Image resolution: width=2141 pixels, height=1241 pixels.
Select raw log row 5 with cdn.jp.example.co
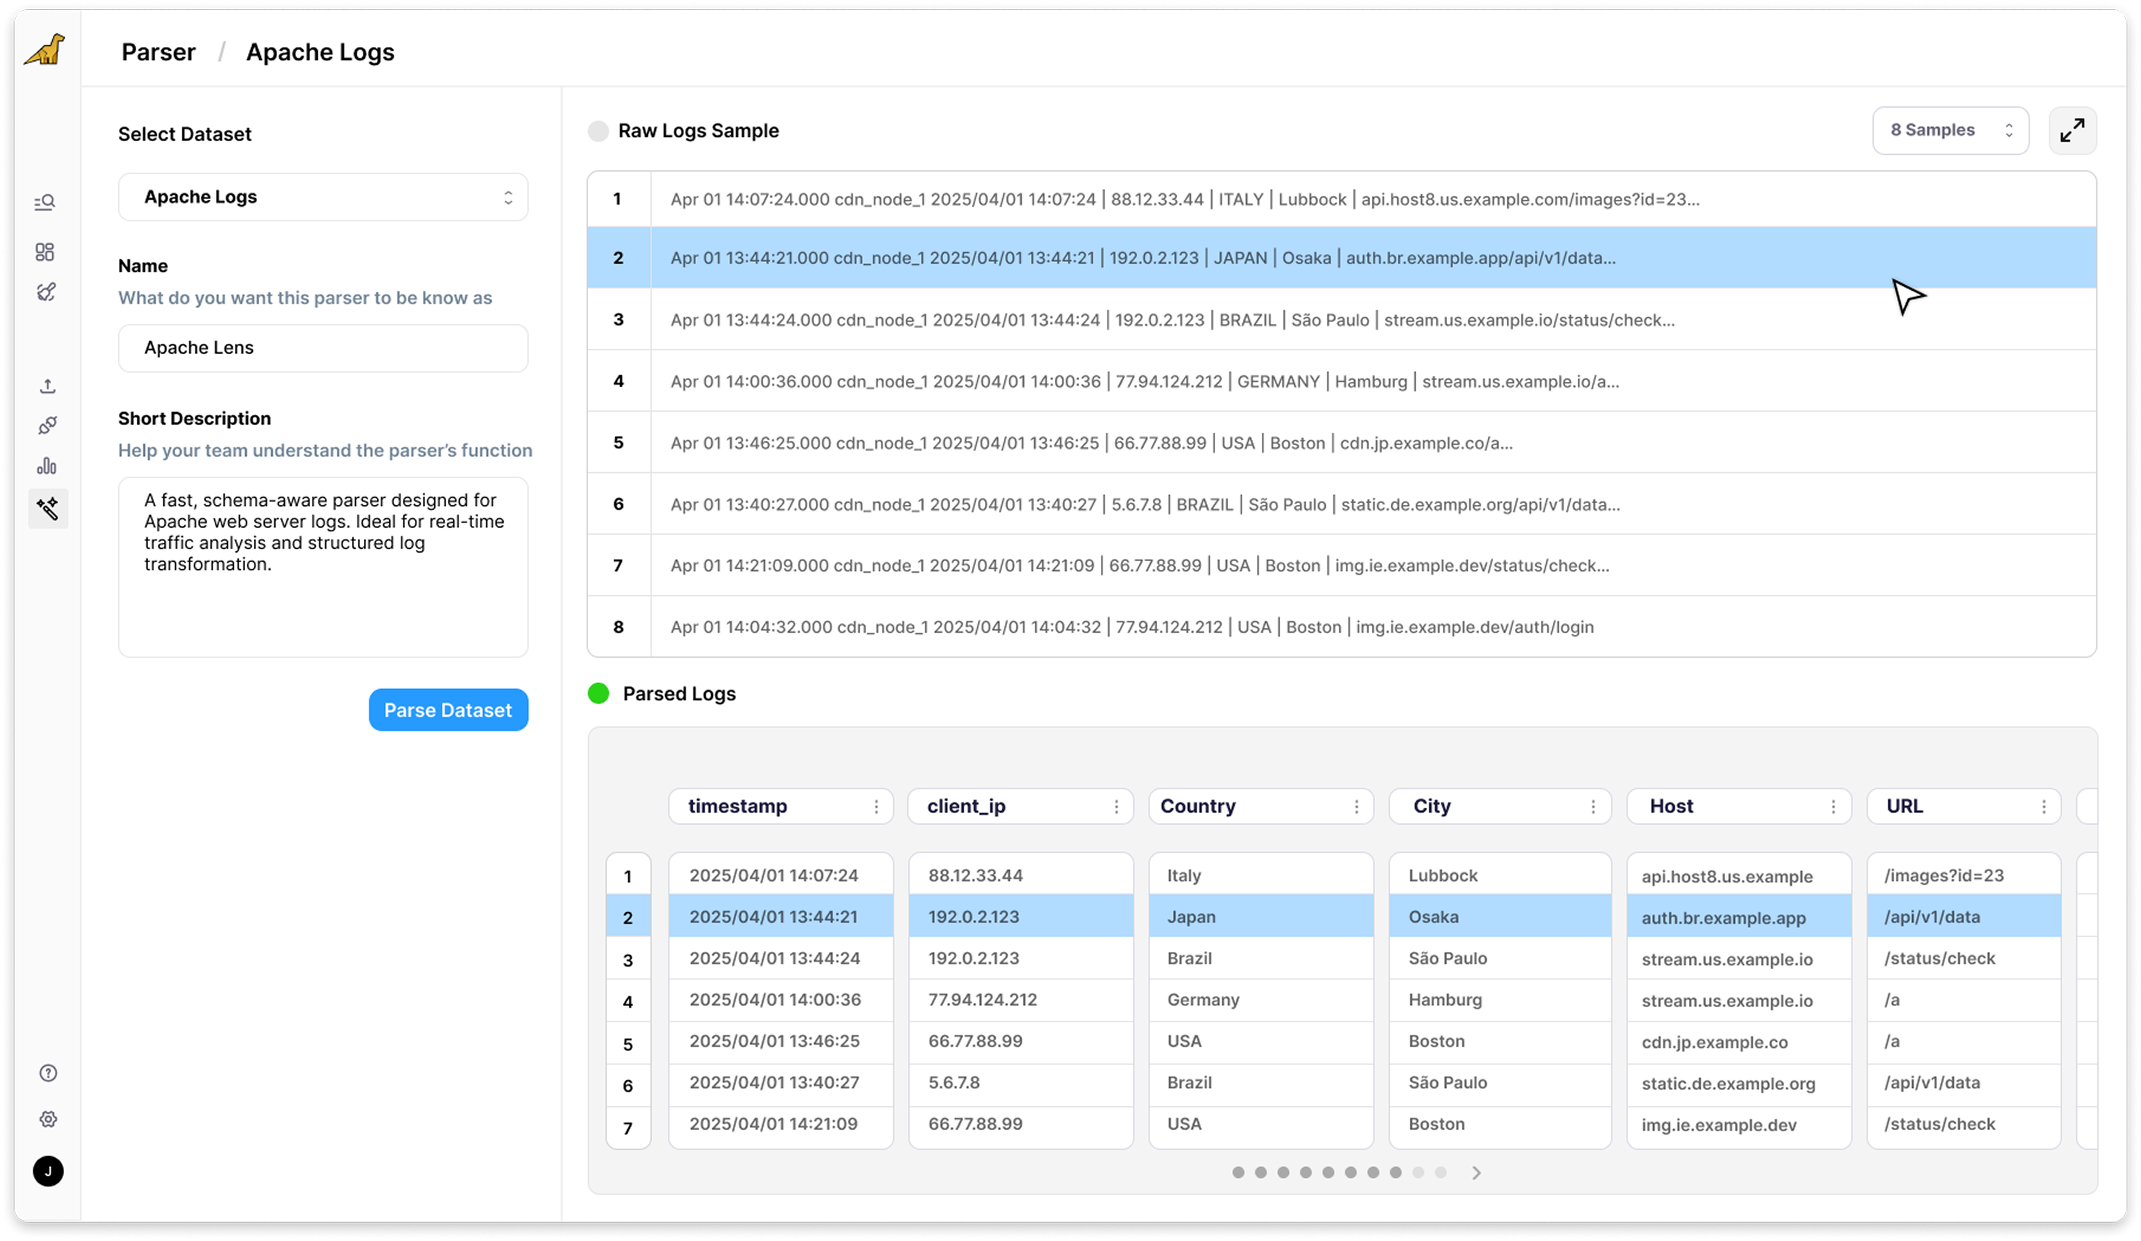point(1341,443)
